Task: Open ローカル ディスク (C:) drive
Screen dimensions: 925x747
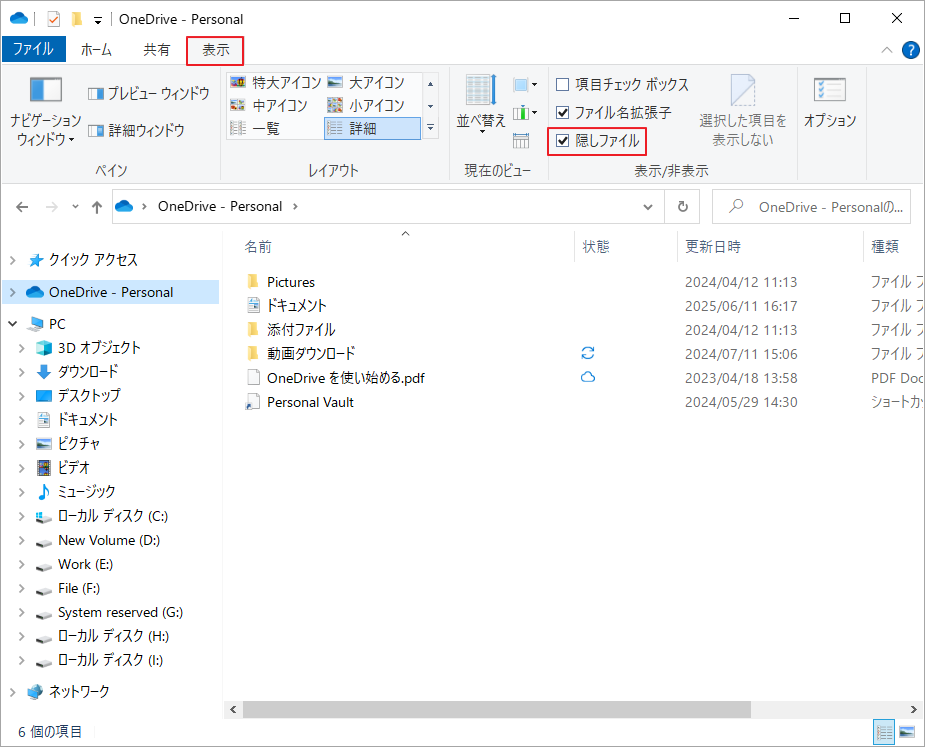Action: tap(113, 516)
